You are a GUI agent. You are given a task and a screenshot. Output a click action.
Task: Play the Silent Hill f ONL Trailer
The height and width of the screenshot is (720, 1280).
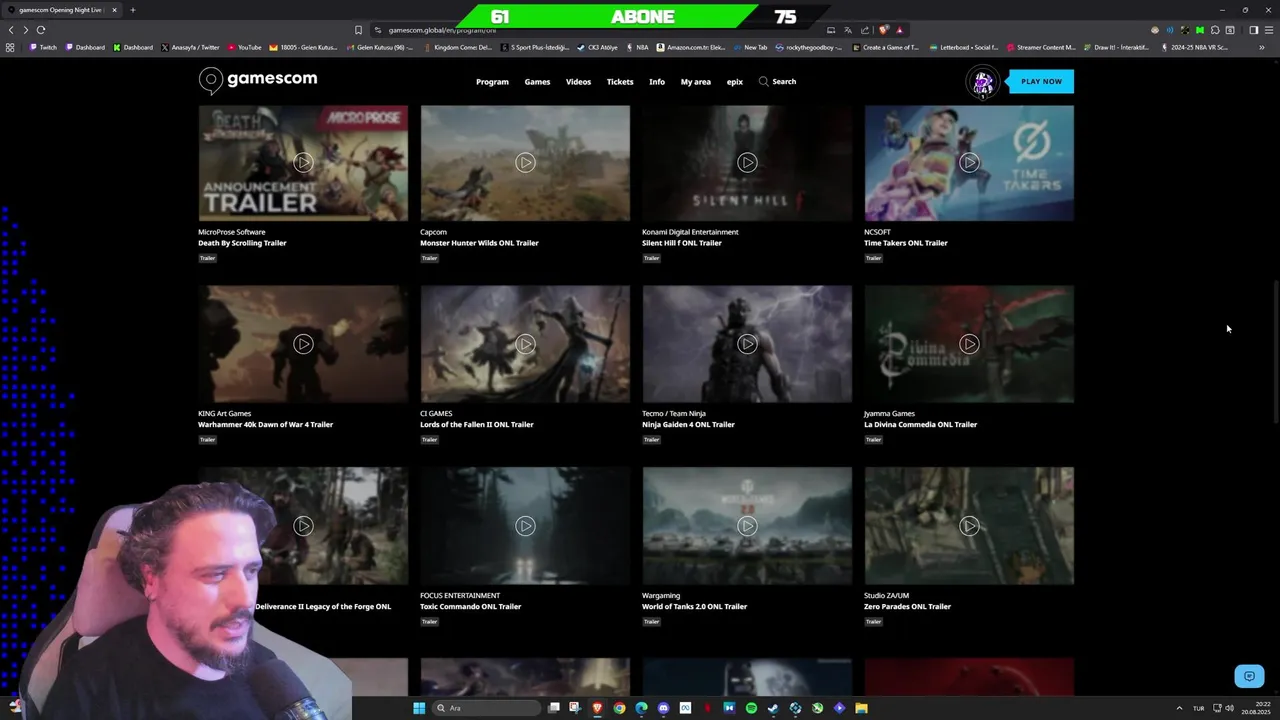[747, 162]
